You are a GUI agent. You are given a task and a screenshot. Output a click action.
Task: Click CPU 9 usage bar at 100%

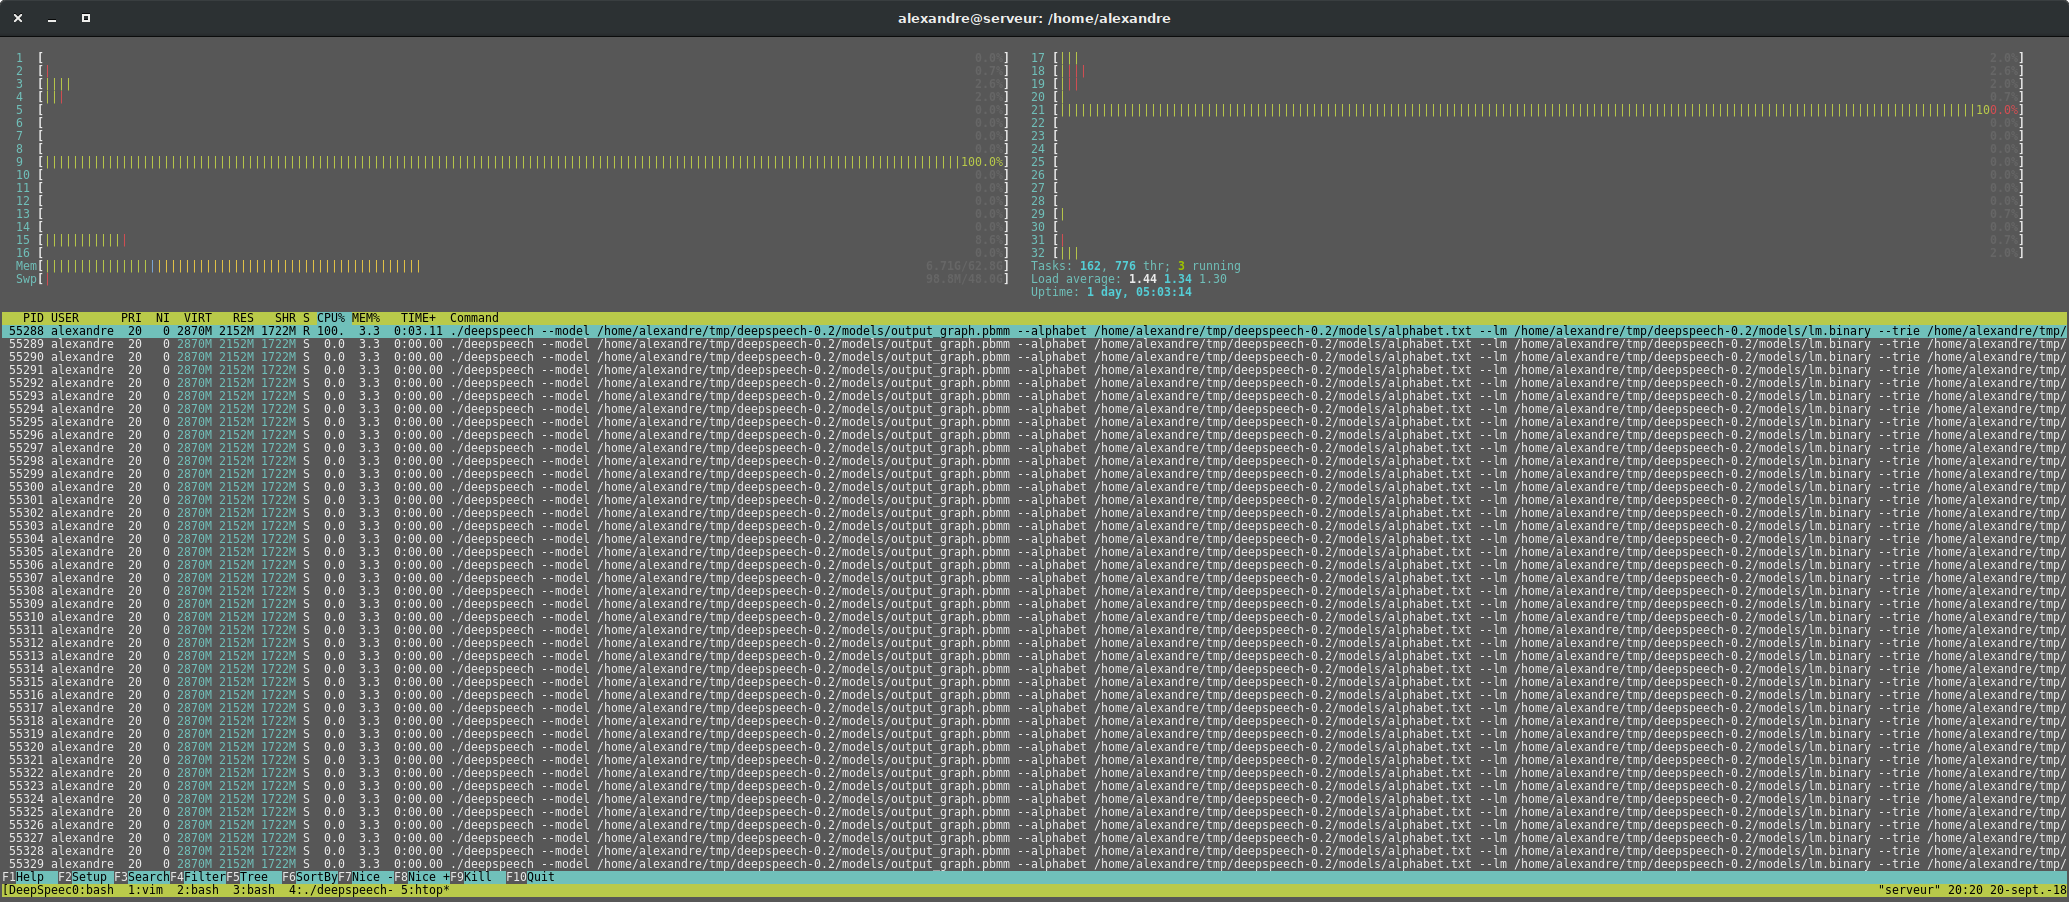point(523,162)
